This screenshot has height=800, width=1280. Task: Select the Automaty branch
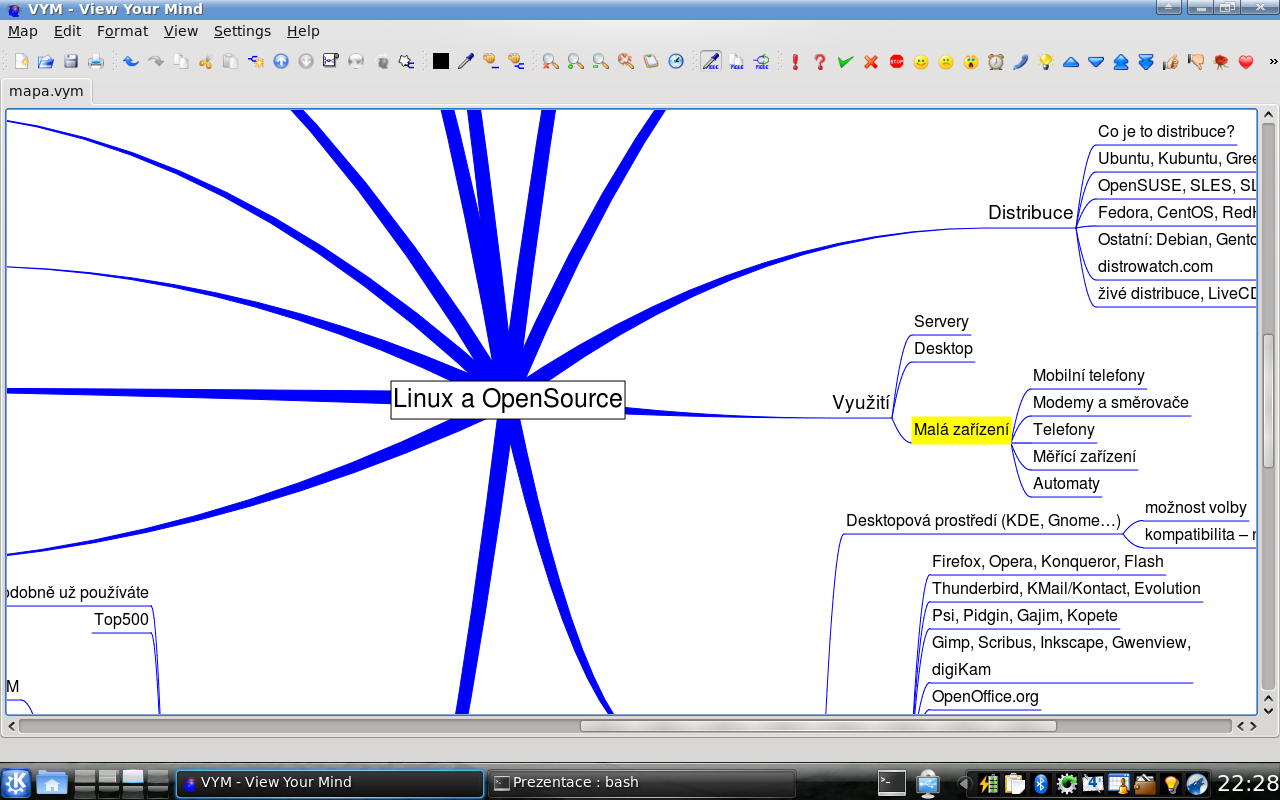[x=1066, y=484]
